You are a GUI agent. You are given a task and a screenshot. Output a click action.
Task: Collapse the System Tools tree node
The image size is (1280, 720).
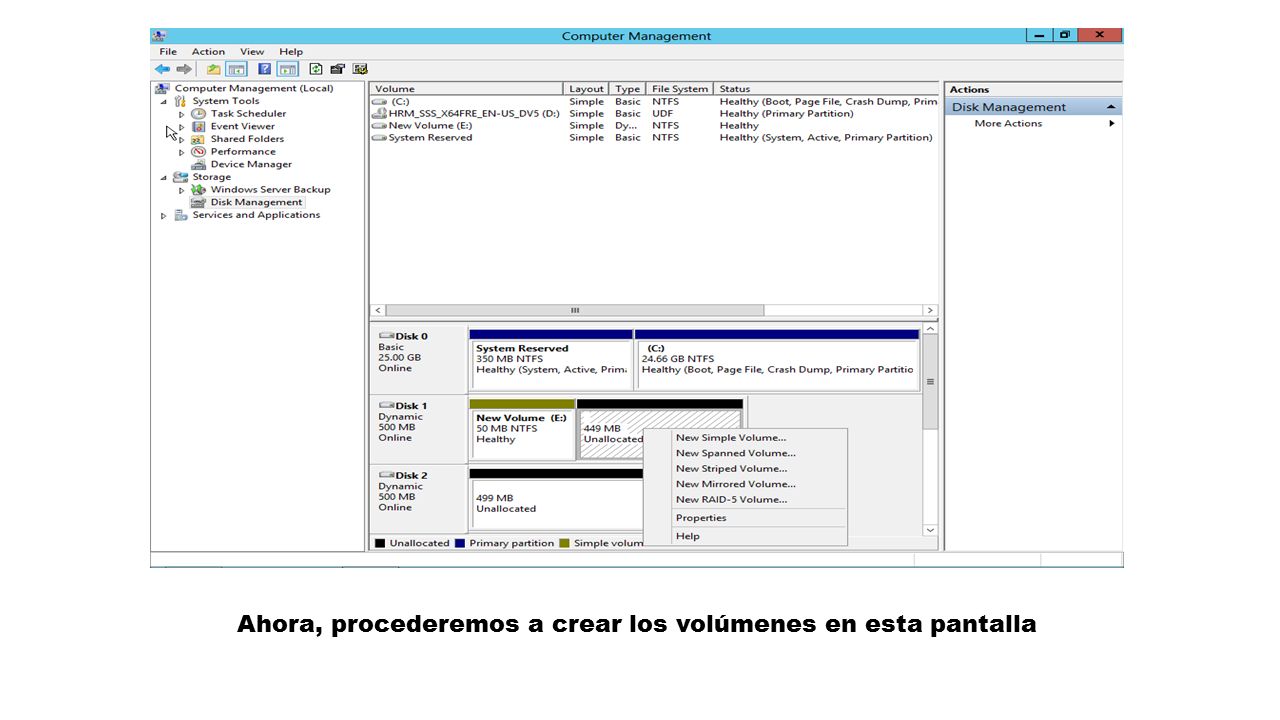pyautogui.click(x=164, y=101)
